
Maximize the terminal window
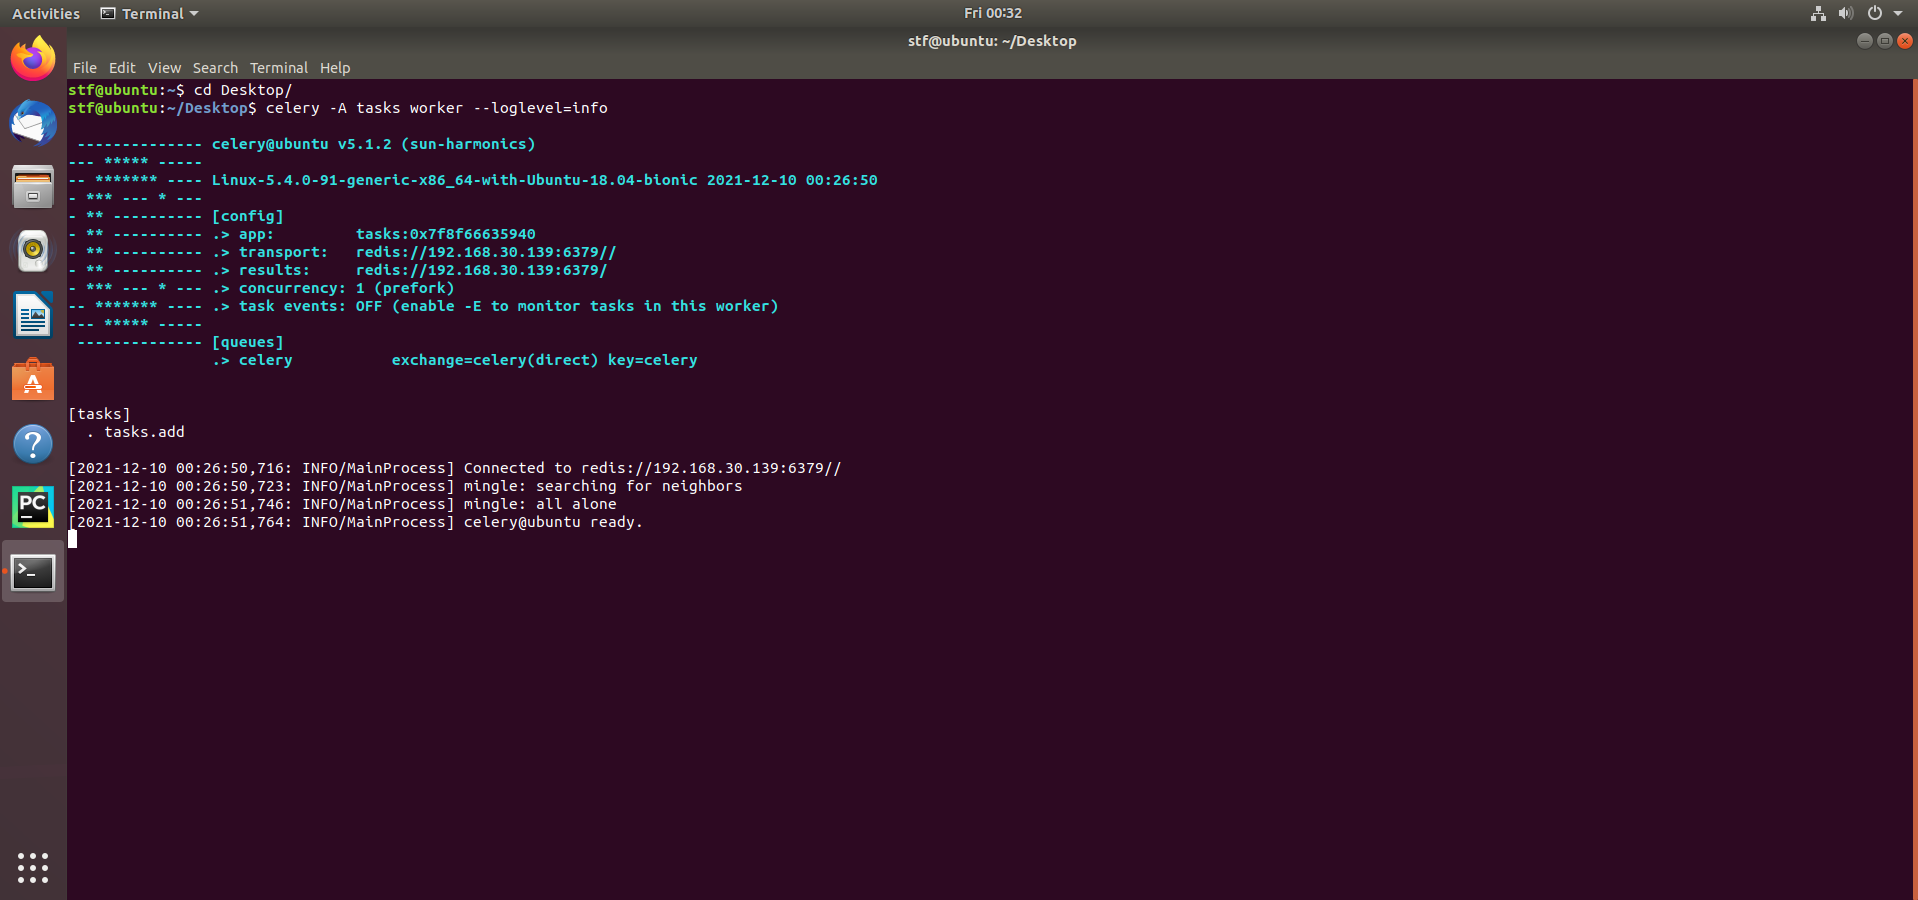click(1884, 41)
